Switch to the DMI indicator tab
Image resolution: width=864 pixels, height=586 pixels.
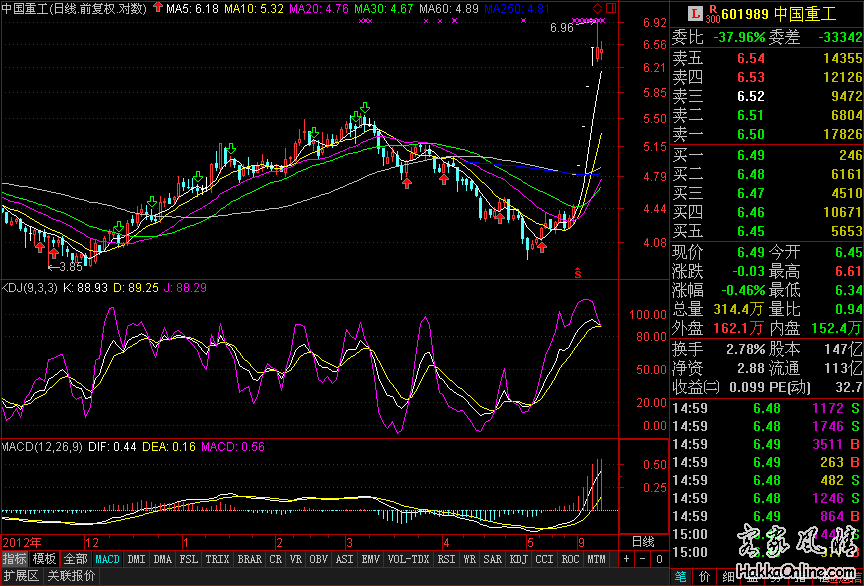(x=137, y=559)
